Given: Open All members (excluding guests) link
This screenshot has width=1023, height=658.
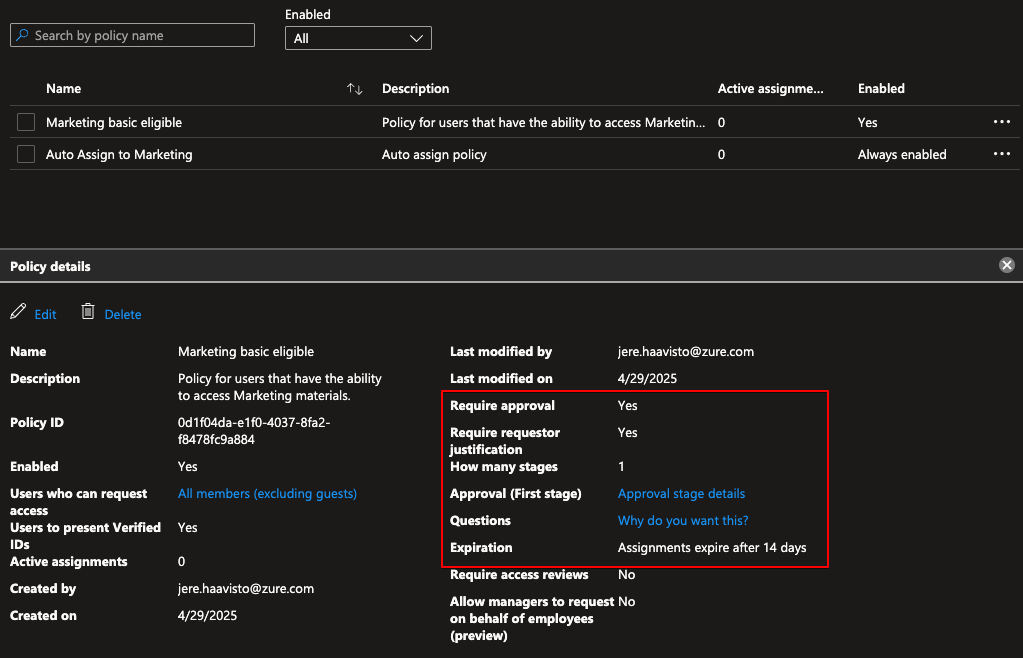Looking at the screenshot, I should coord(267,493).
